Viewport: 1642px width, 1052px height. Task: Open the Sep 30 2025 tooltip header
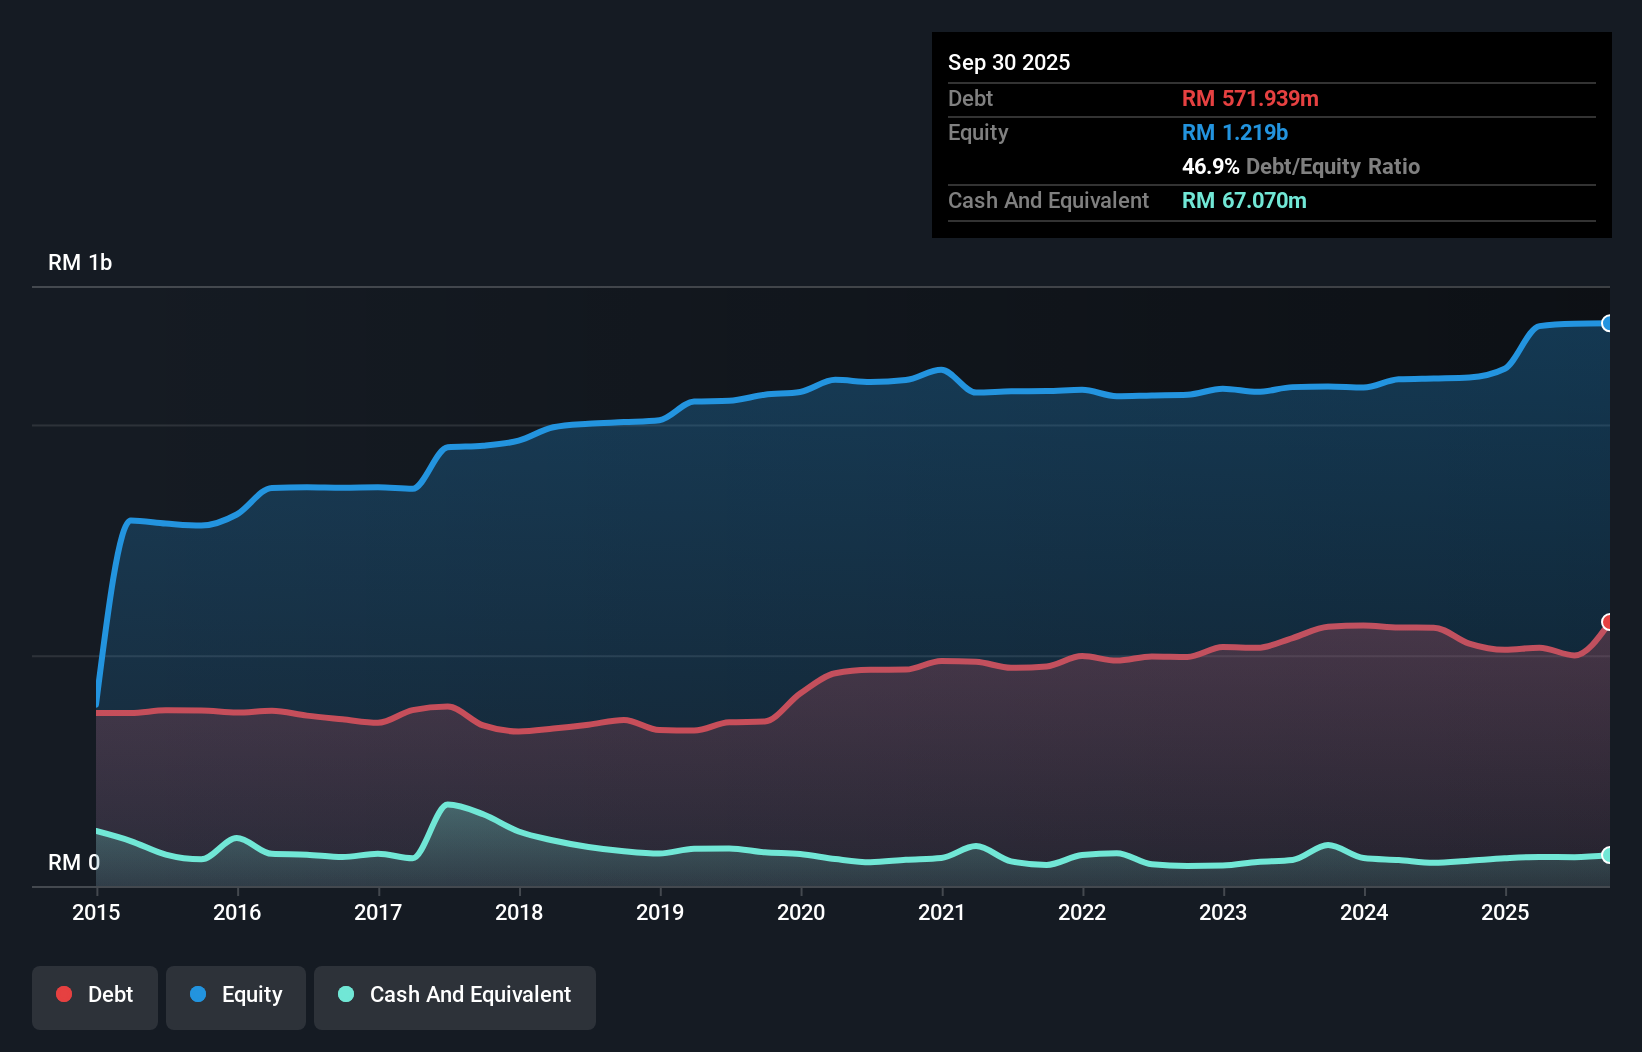click(1009, 62)
